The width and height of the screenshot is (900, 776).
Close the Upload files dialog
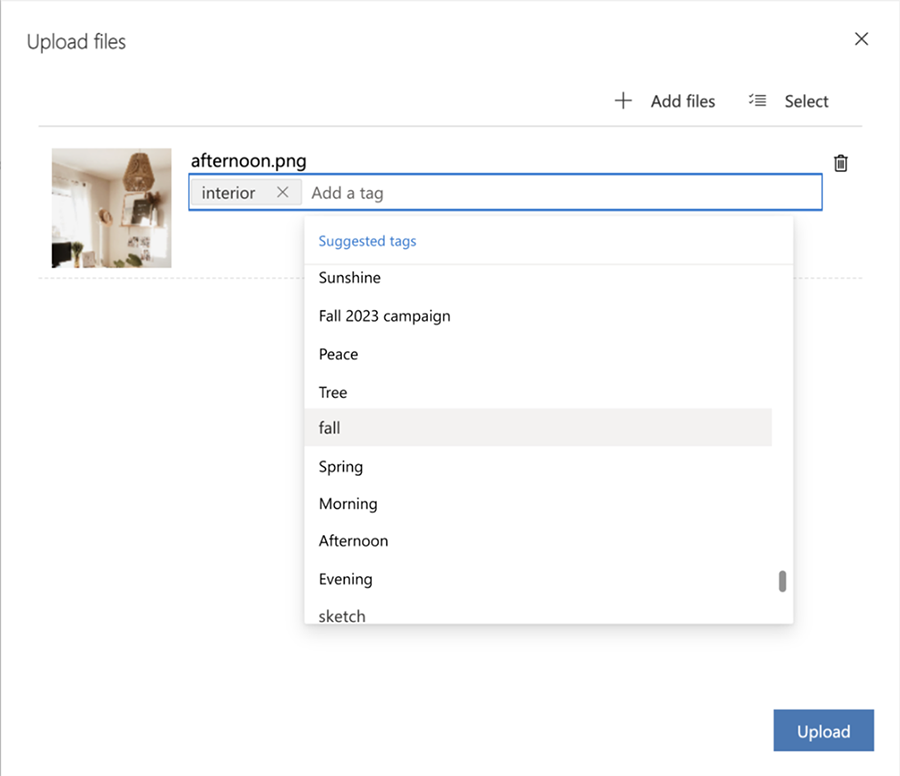coord(861,39)
